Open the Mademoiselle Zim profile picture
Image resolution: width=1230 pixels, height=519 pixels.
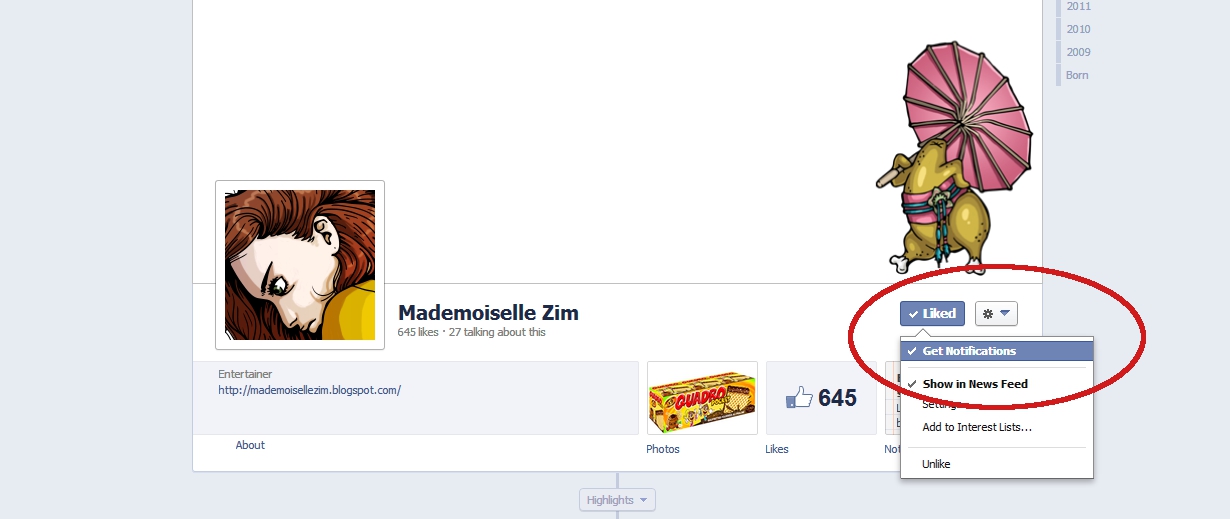click(300, 265)
